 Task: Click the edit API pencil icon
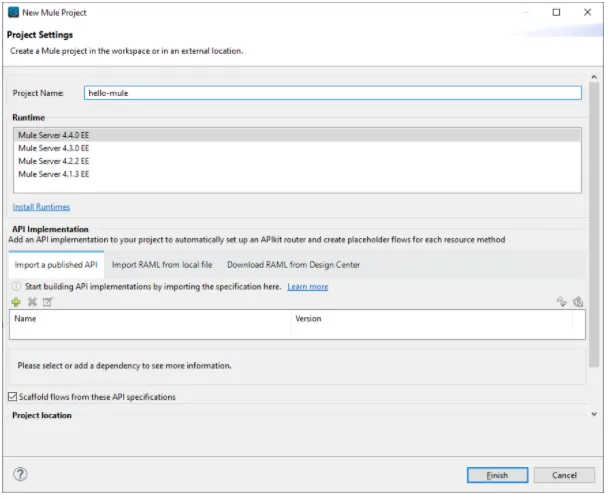[48, 303]
